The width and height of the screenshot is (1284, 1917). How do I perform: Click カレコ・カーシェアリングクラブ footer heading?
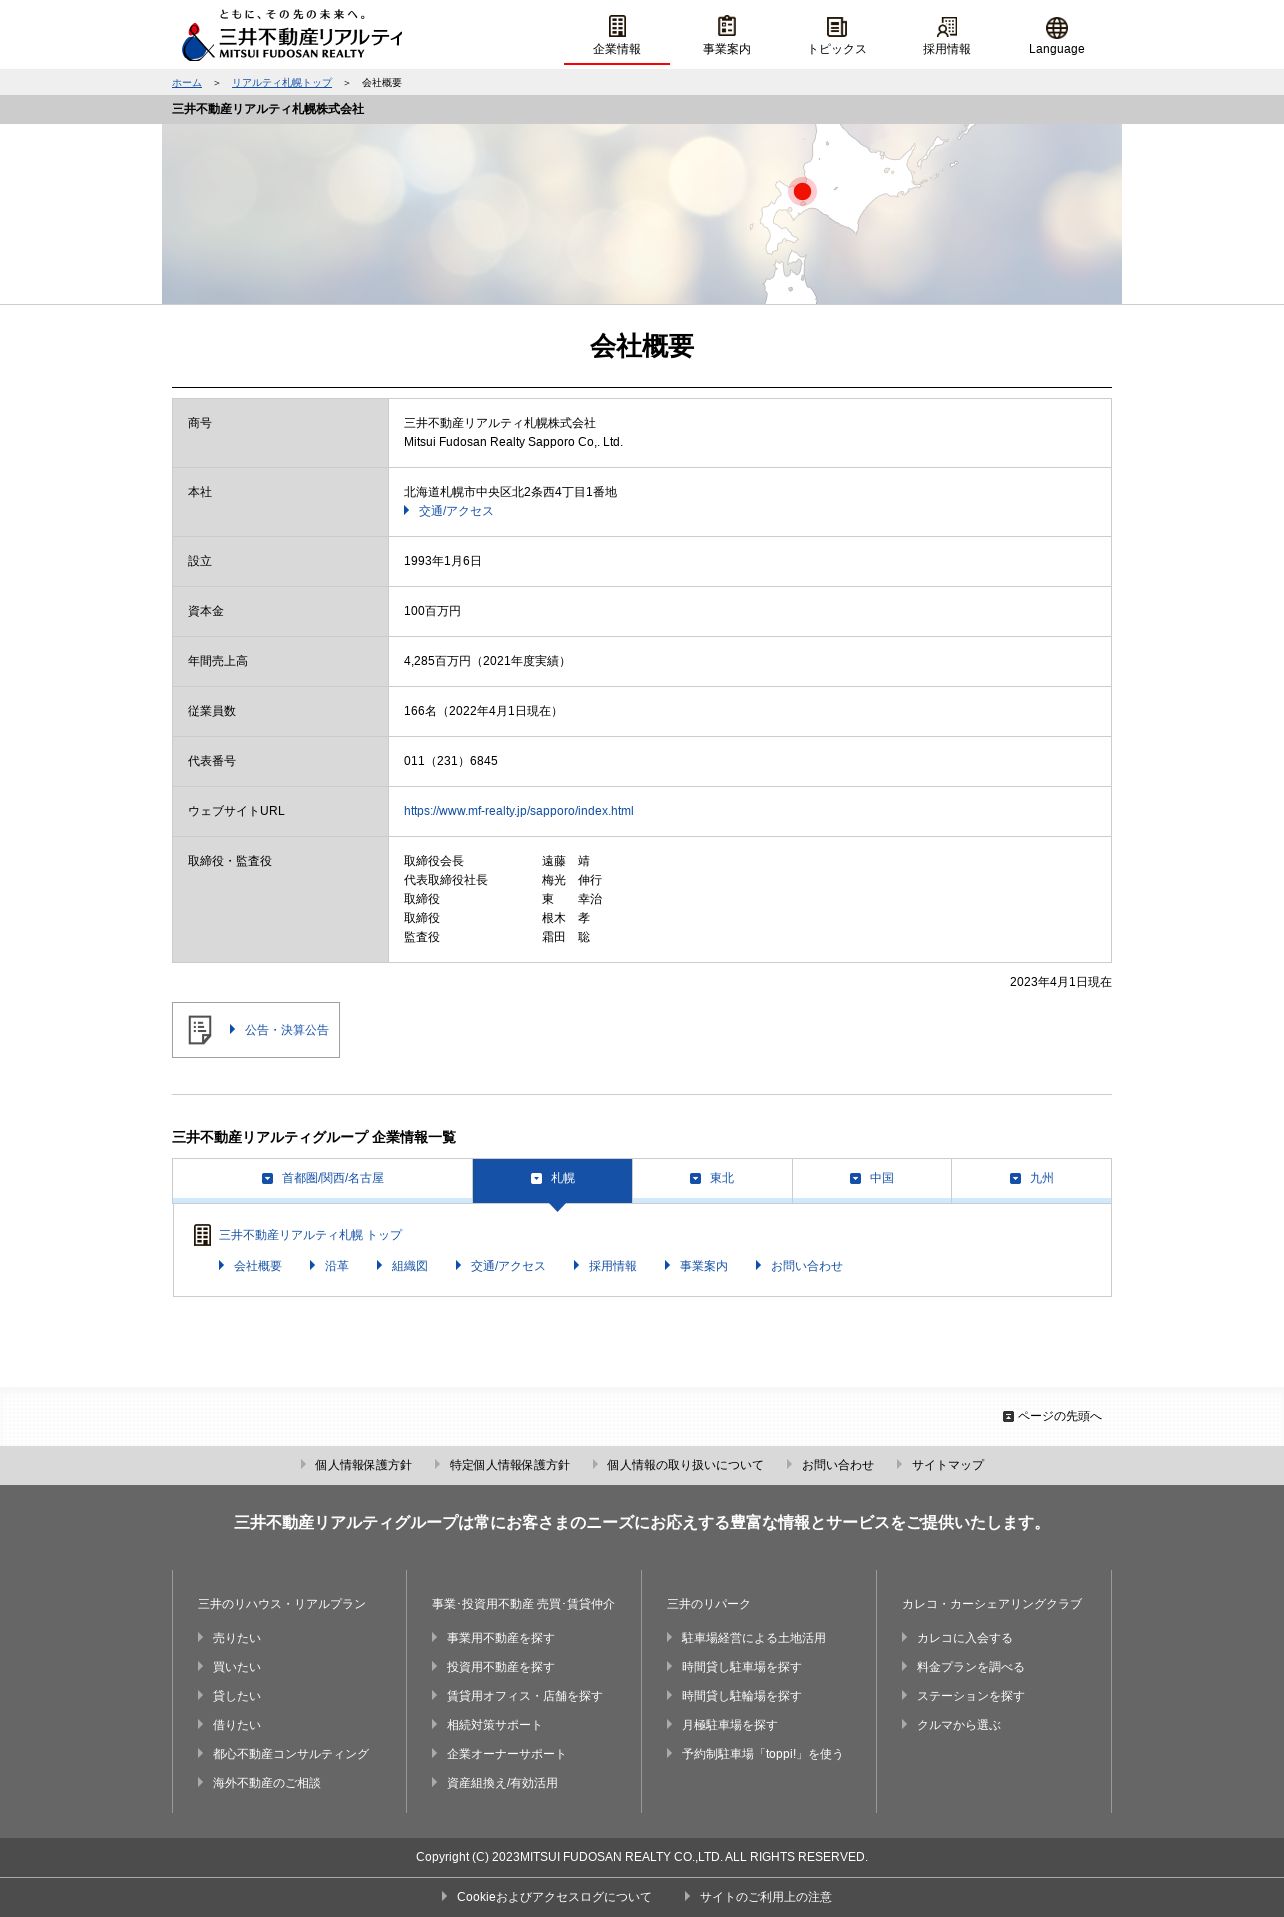pyautogui.click(x=992, y=1604)
